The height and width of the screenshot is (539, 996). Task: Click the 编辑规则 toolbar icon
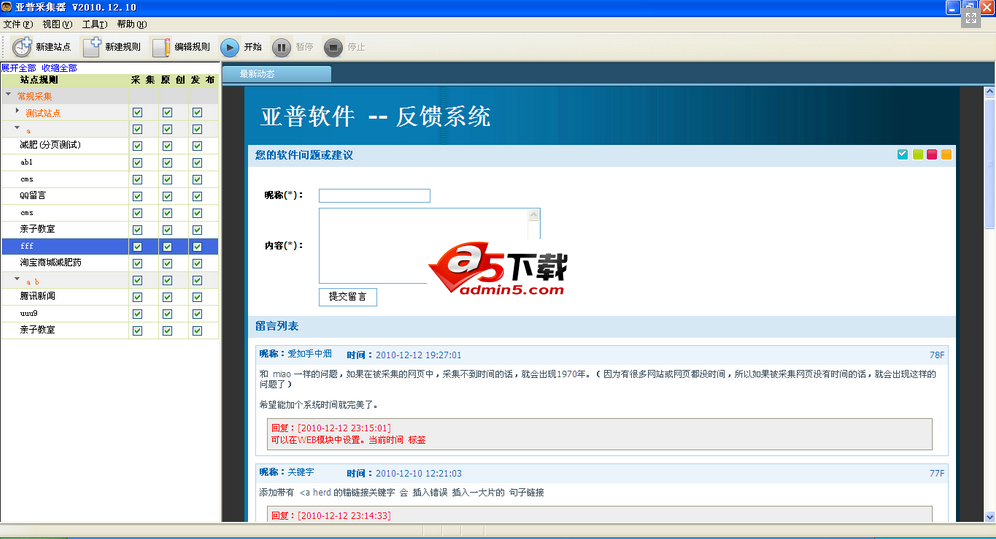tap(161, 47)
